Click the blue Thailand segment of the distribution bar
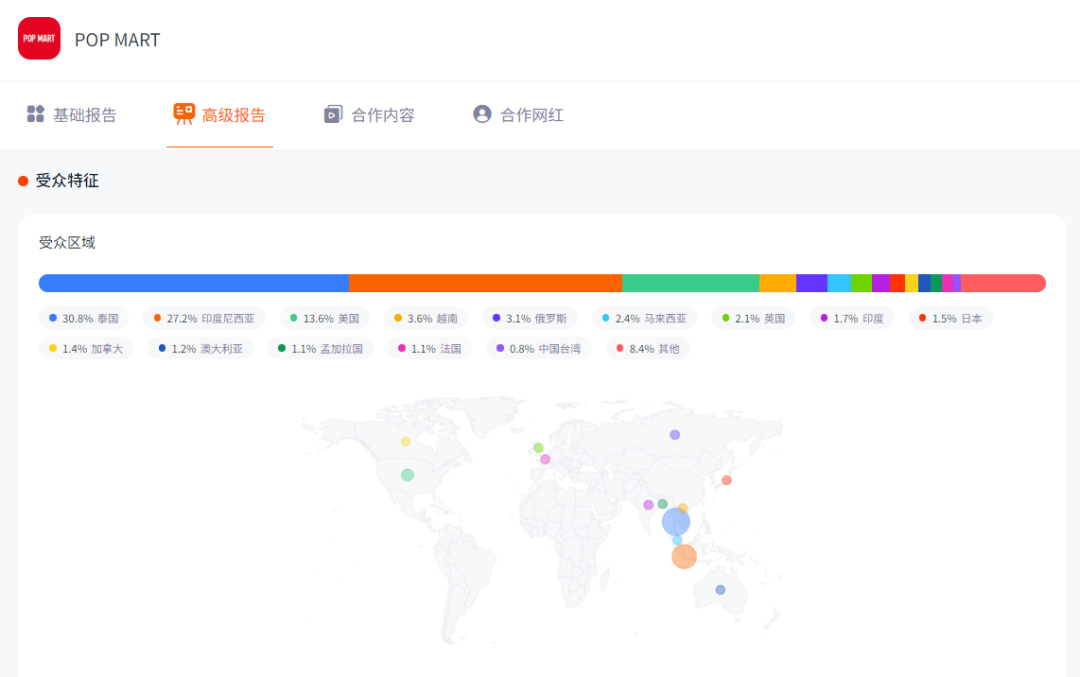 (190, 282)
